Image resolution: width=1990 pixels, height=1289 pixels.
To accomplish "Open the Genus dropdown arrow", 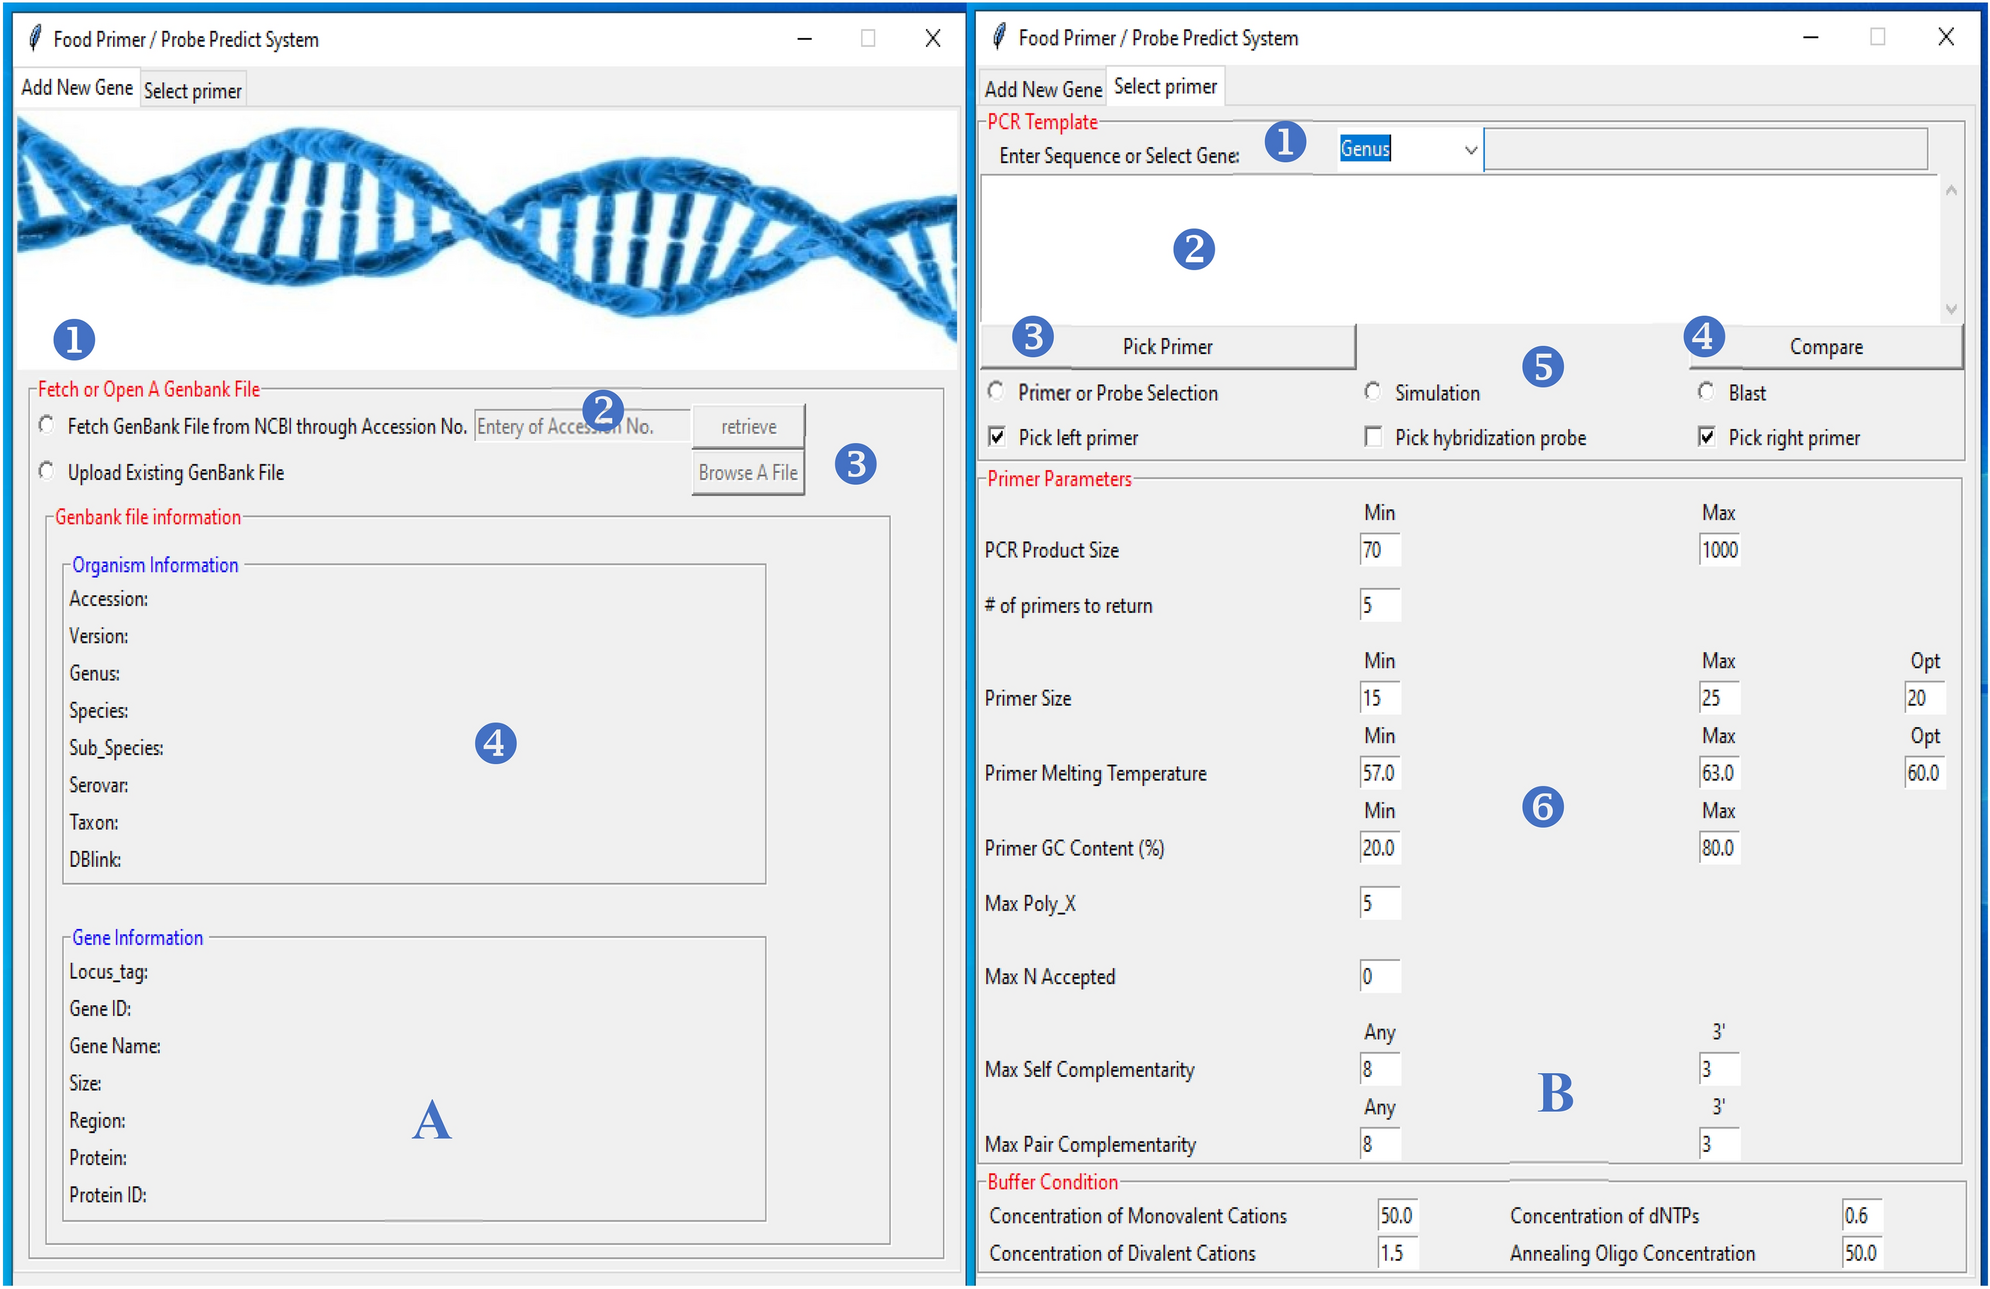I will point(1470,150).
